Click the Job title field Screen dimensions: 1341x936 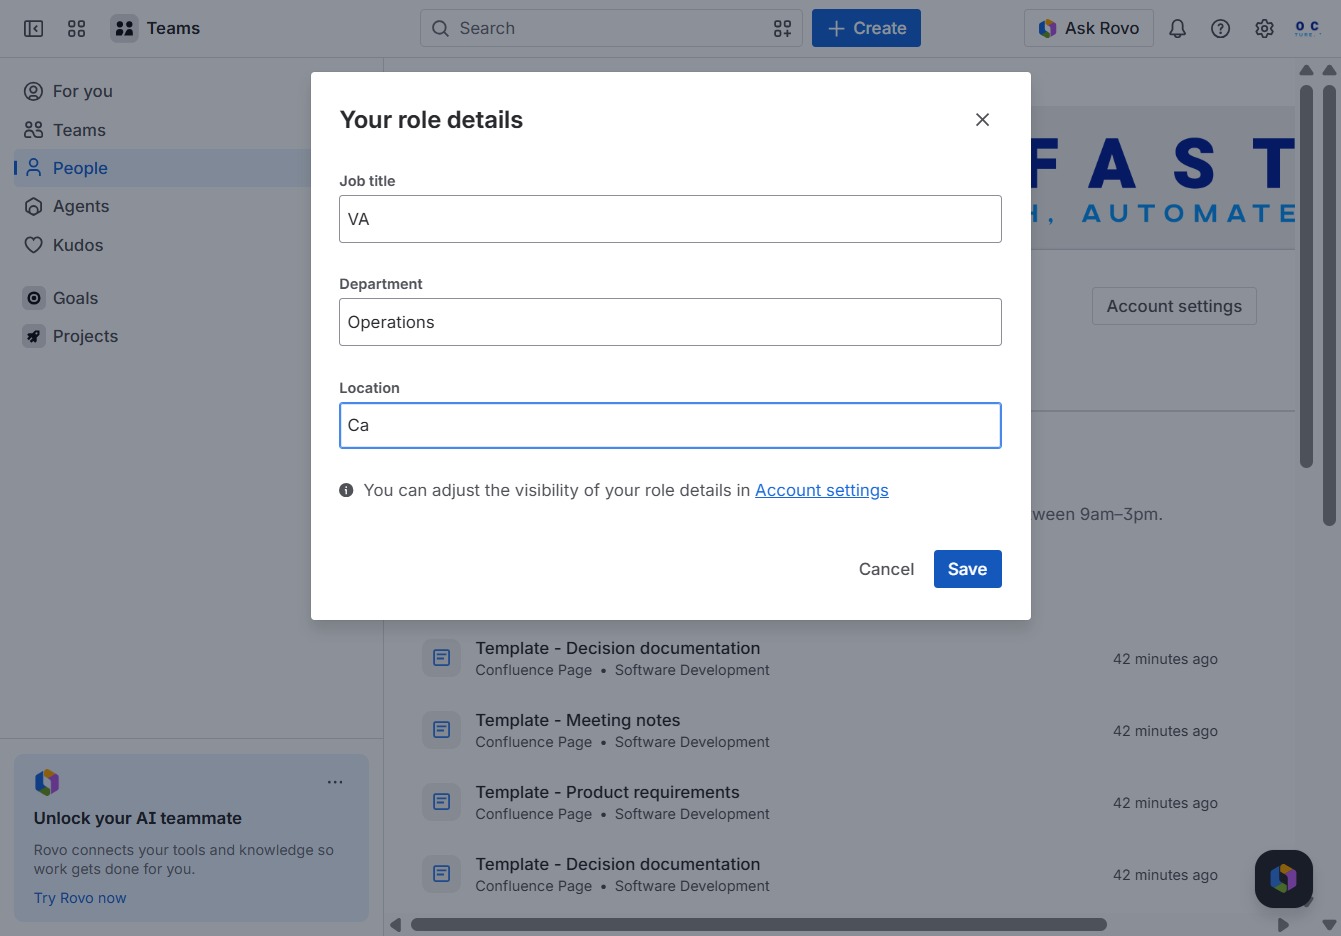click(670, 219)
